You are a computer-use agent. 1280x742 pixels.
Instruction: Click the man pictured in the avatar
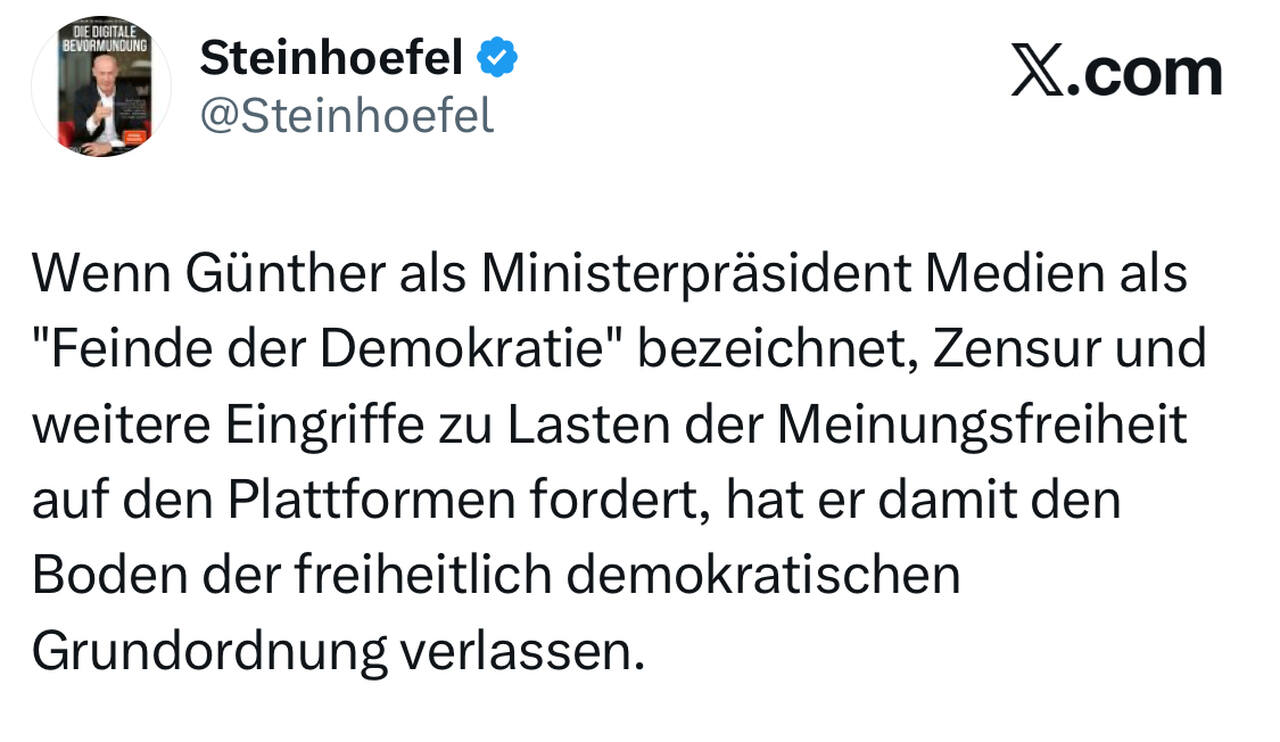(103, 105)
